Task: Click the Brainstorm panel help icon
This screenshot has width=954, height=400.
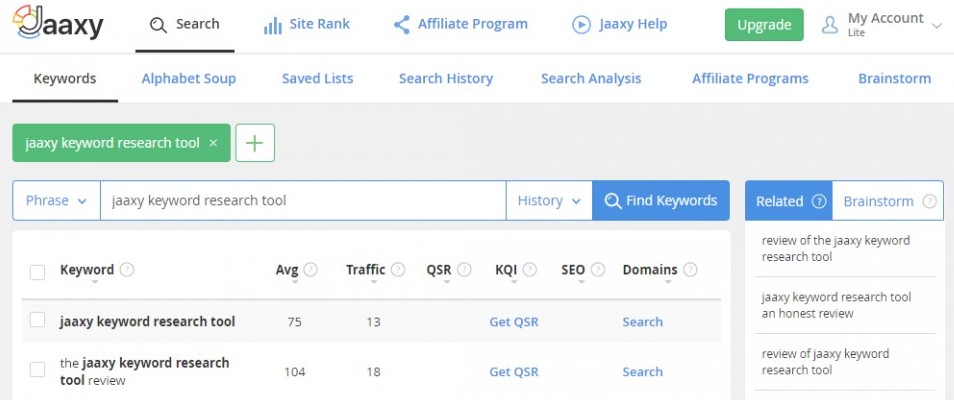Action: click(929, 202)
